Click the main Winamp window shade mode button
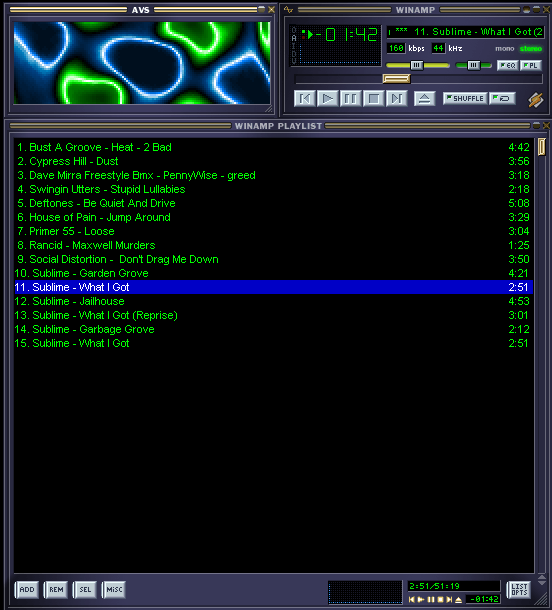The height and width of the screenshot is (610, 552). (536, 9)
